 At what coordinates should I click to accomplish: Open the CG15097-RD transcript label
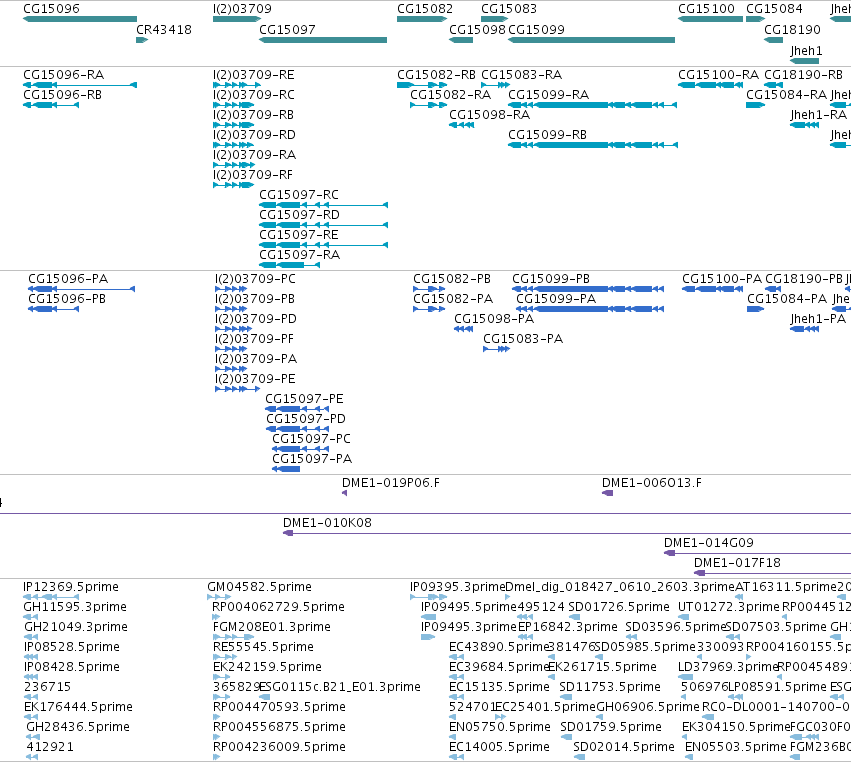click(300, 215)
